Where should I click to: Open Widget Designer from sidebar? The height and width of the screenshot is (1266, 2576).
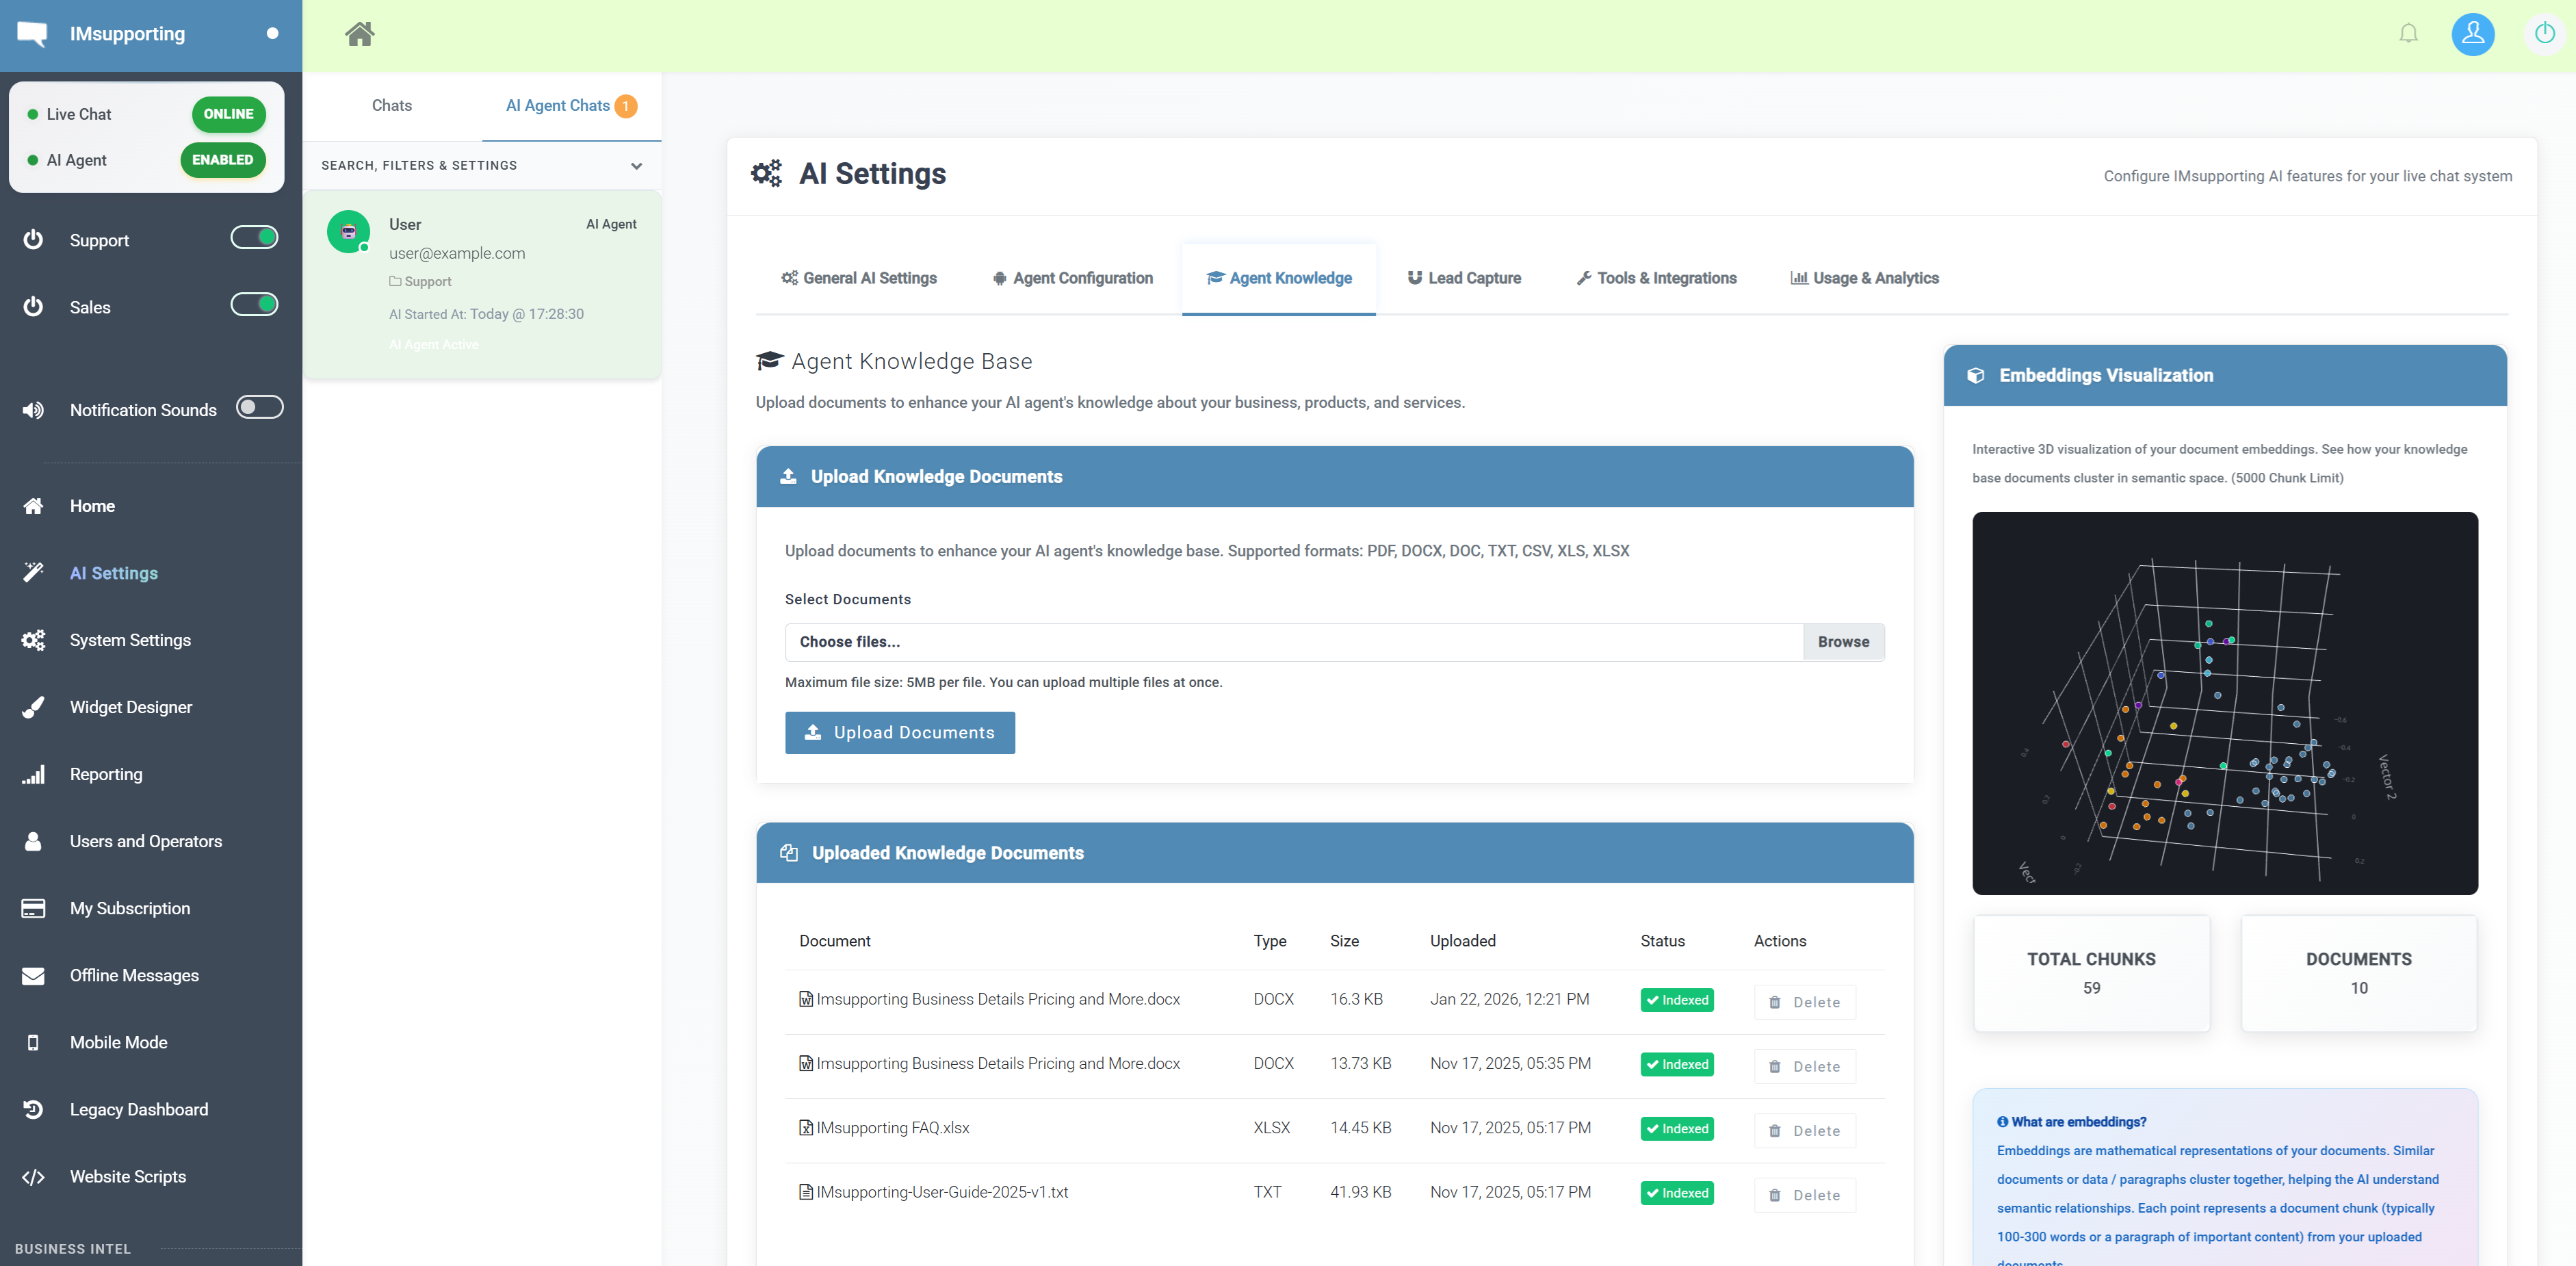tap(131, 707)
